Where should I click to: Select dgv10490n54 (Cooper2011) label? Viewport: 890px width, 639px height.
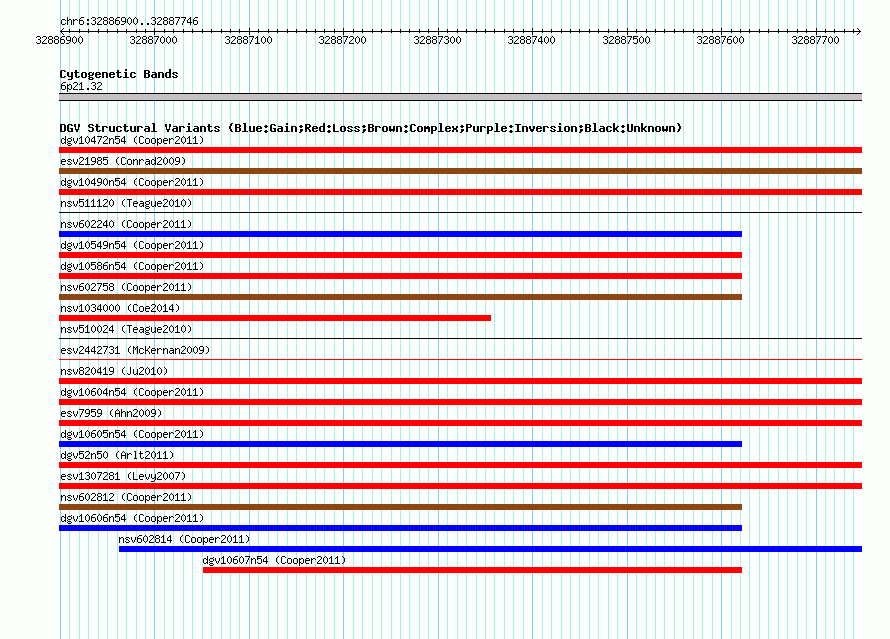click(132, 182)
